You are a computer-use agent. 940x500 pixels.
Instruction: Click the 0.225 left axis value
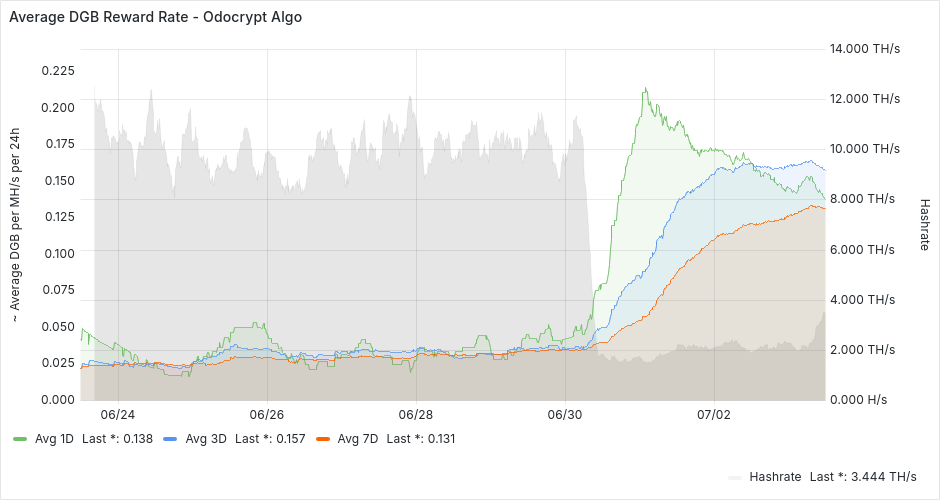pos(58,71)
